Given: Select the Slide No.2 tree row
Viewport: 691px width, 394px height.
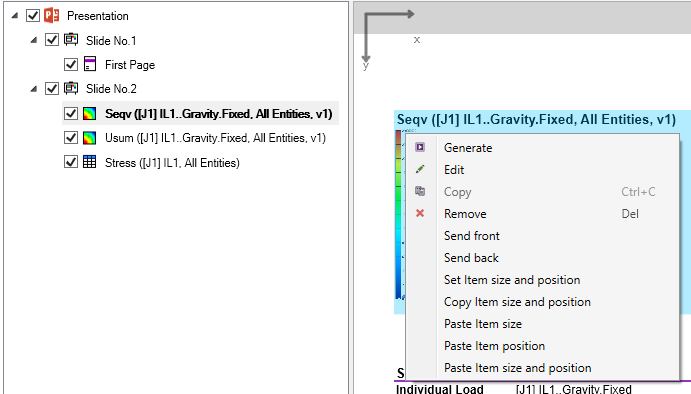Looking at the screenshot, I should pos(111,89).
